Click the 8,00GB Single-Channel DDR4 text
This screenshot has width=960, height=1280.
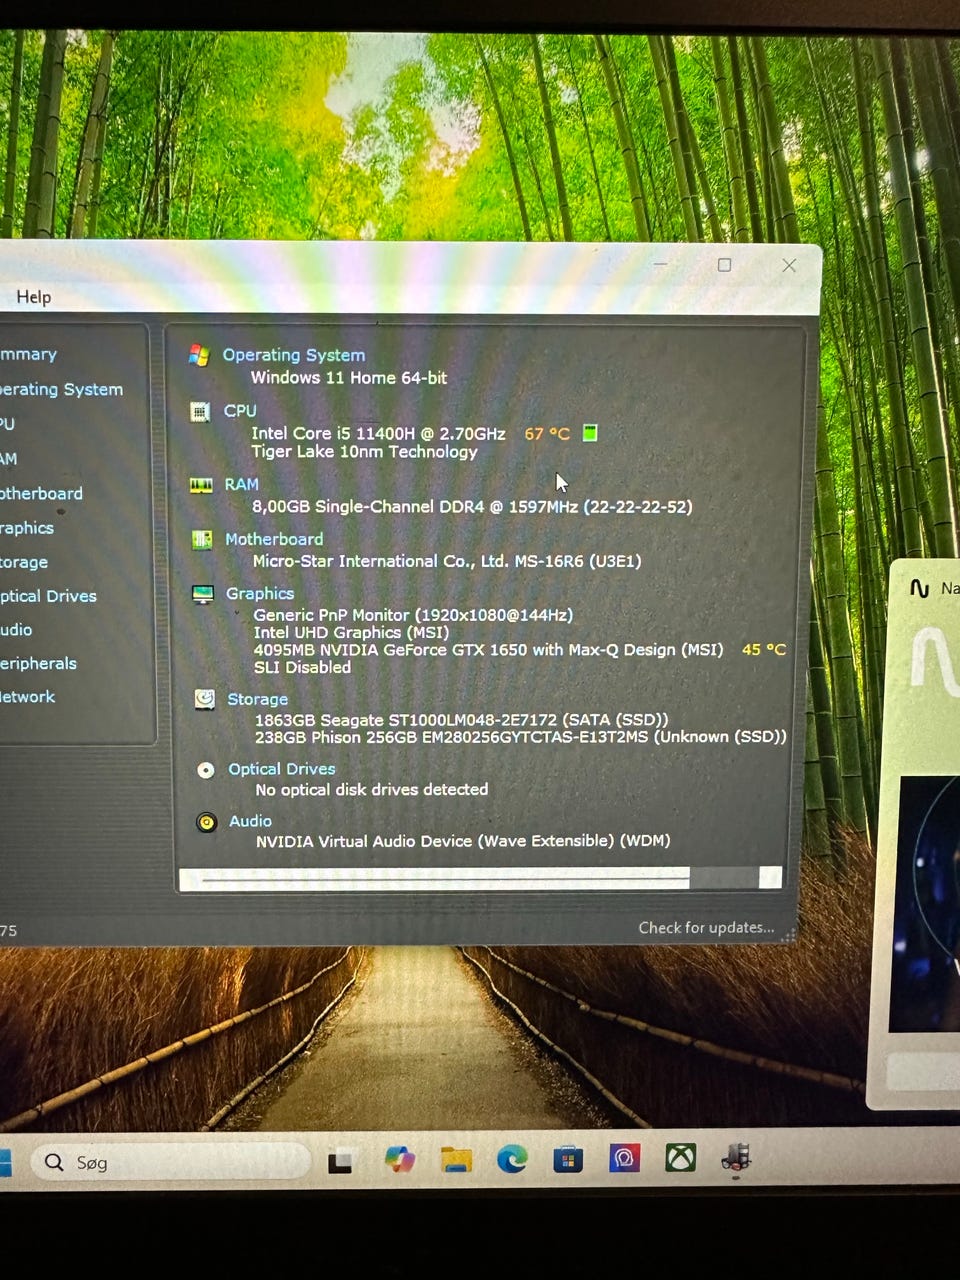(x=472, y=507)
